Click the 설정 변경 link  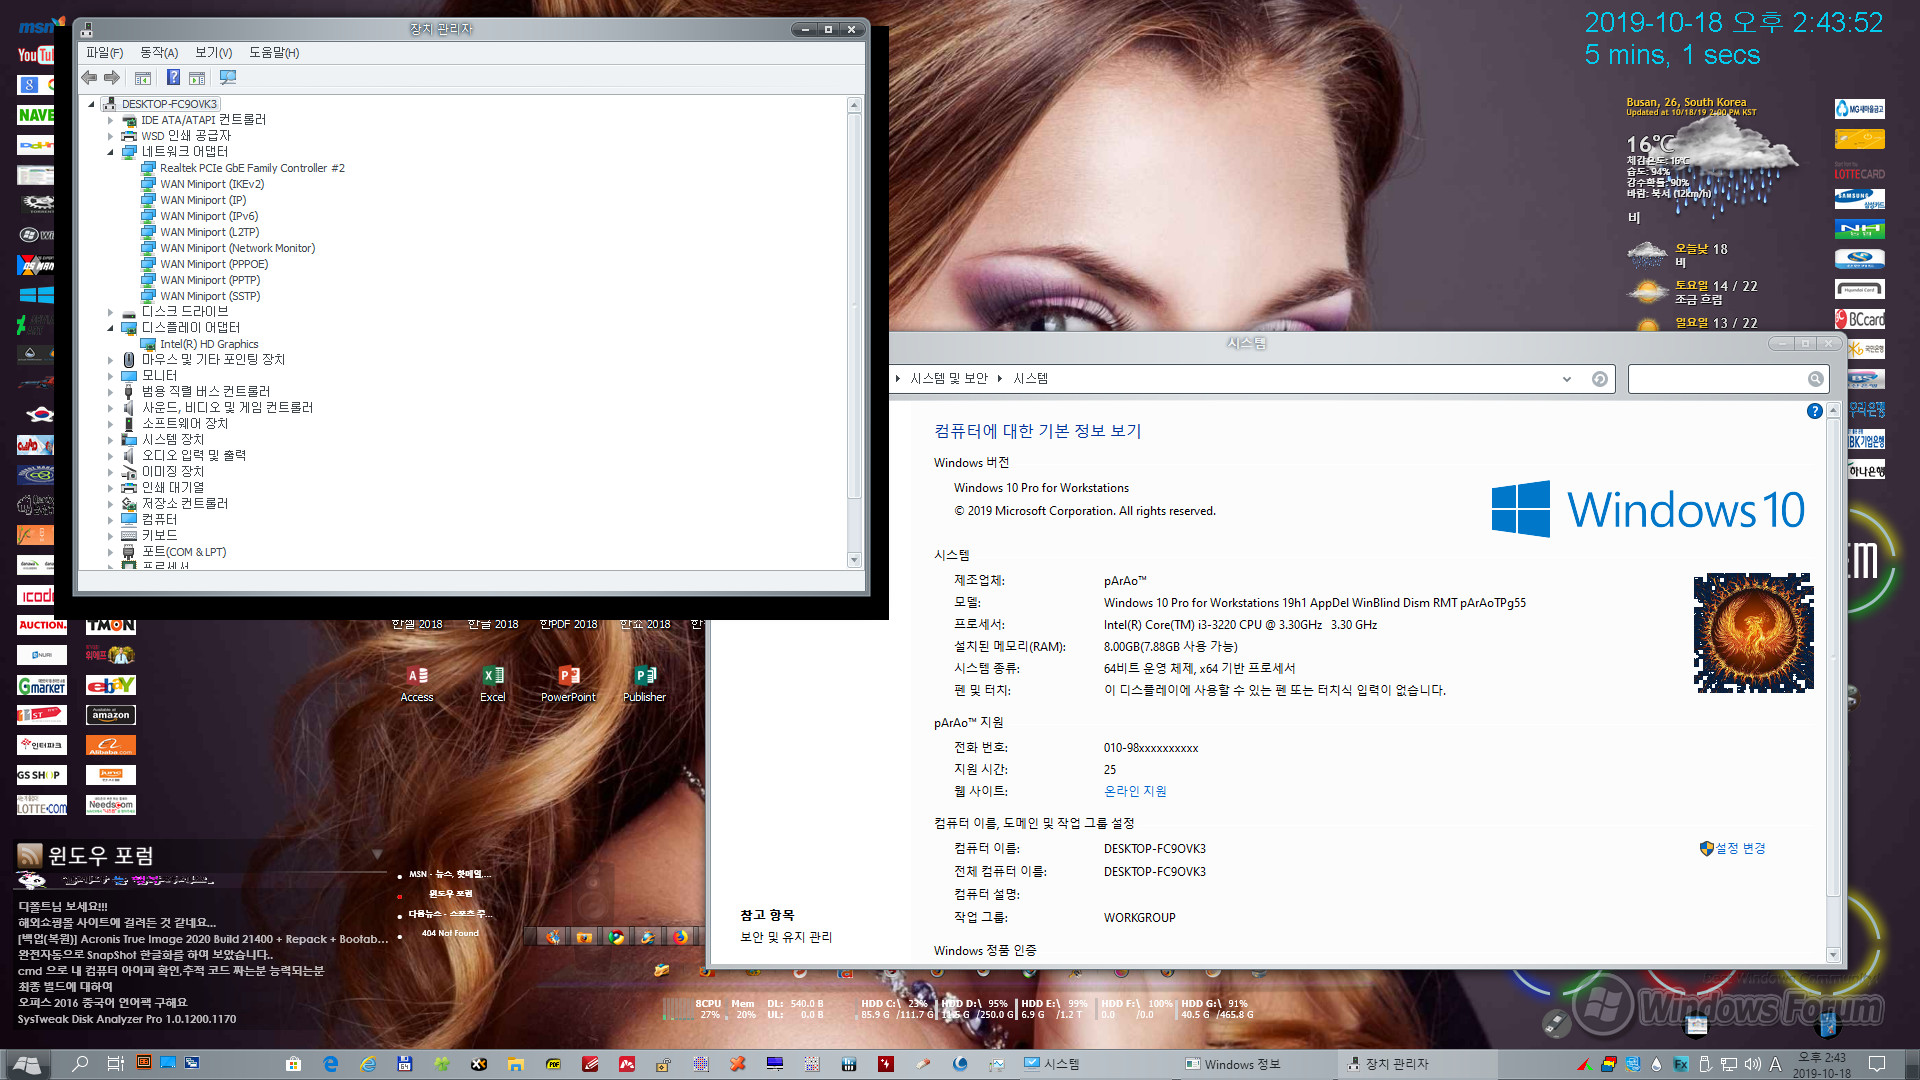click(1740, 848)
